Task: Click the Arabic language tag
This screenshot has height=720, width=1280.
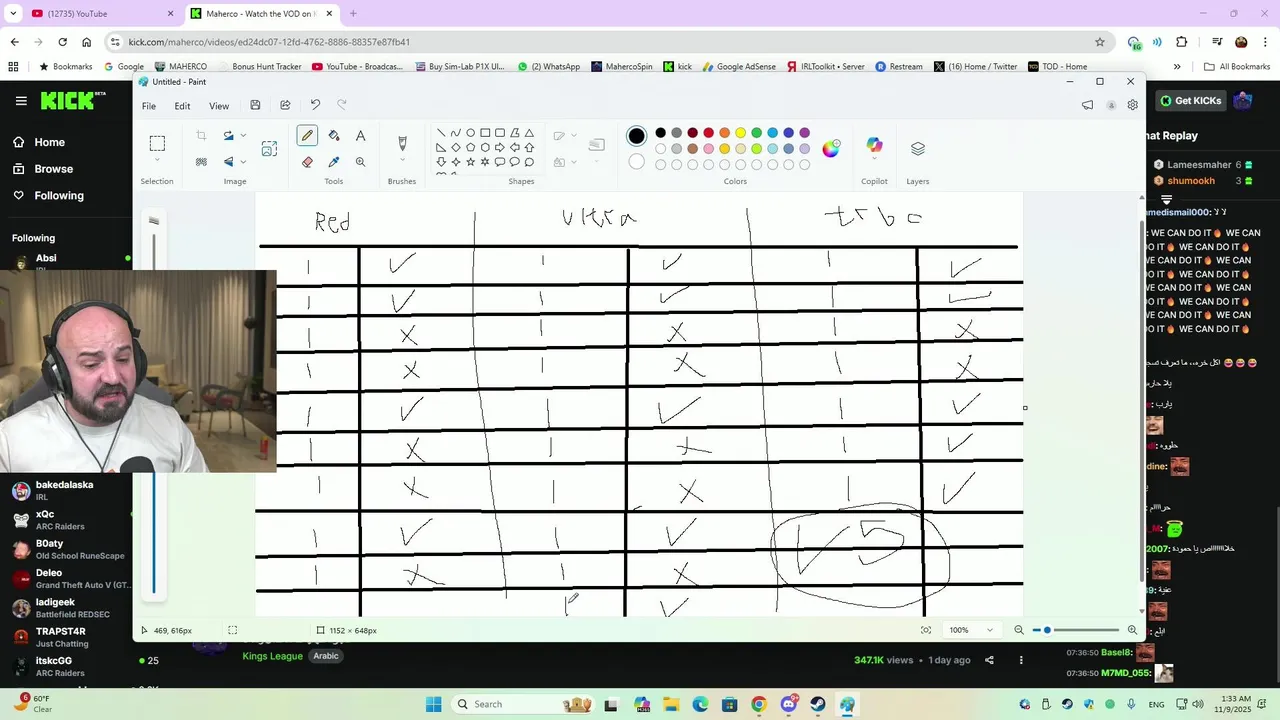Action: tap(326, 656)
